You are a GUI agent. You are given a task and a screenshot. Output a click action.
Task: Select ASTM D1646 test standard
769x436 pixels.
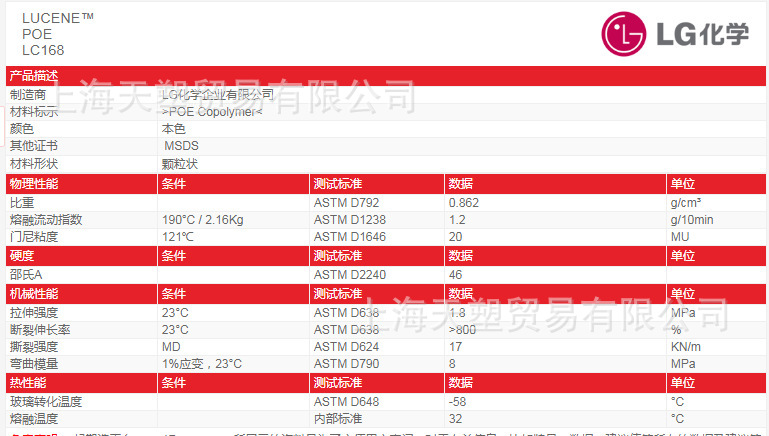click(350, 237)
